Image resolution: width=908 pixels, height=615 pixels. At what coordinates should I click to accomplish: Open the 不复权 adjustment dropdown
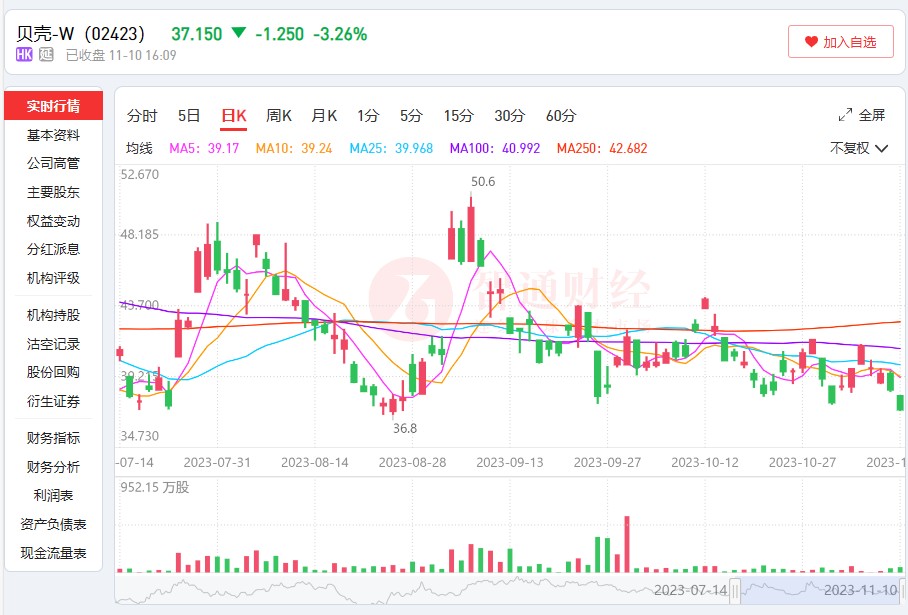pyautogui.click(x=858, y=148)
